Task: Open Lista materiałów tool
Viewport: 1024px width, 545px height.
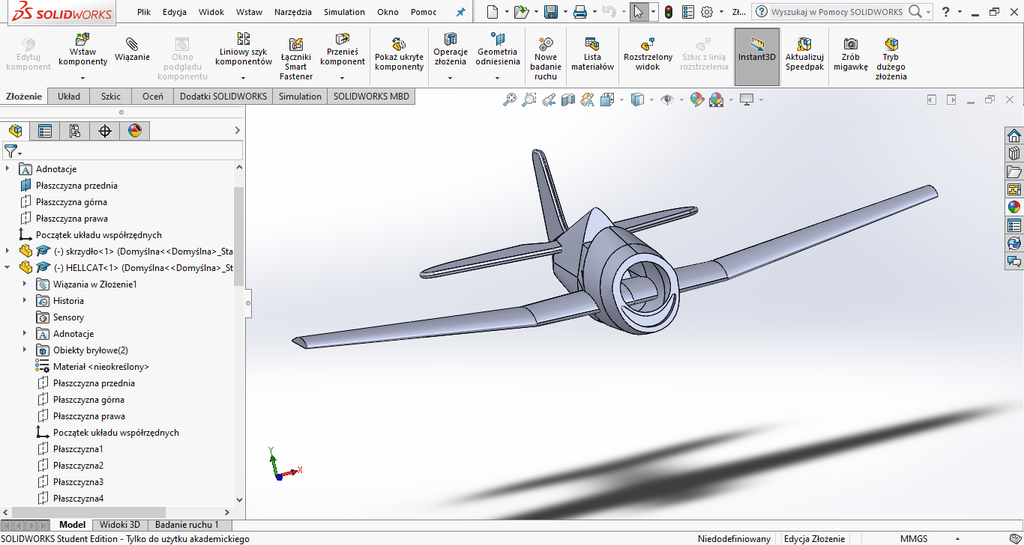Action: click(593, 45)
